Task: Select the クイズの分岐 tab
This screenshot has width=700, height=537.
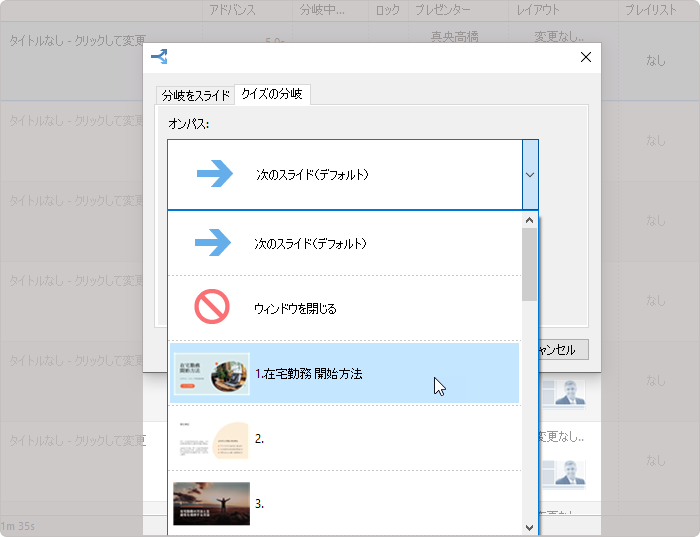Action: pos(272,95)
